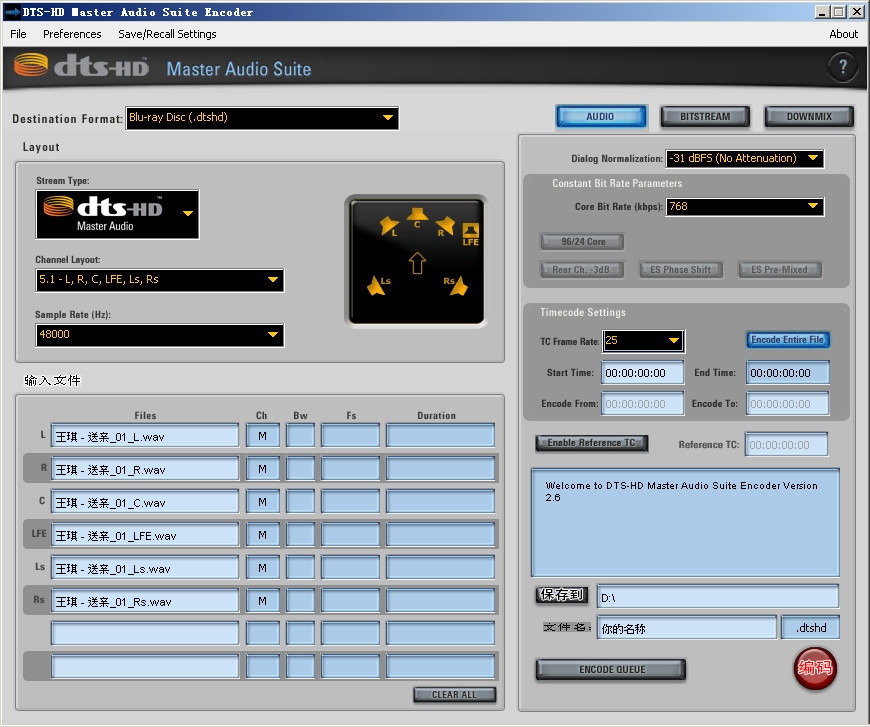Click the help question mark icon
Viewport: 870px width, 727px height.
[842, 68]
